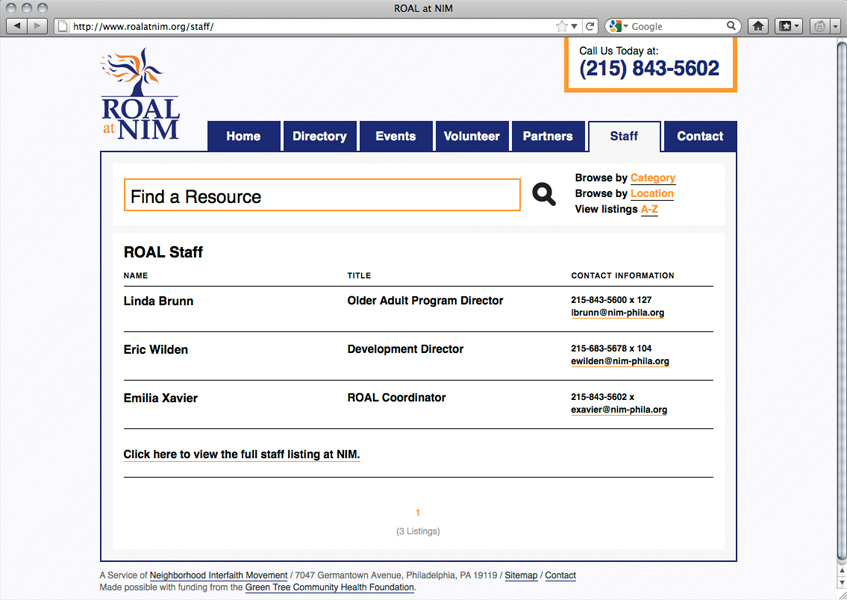Click the TITLE column header

(359, 275)
